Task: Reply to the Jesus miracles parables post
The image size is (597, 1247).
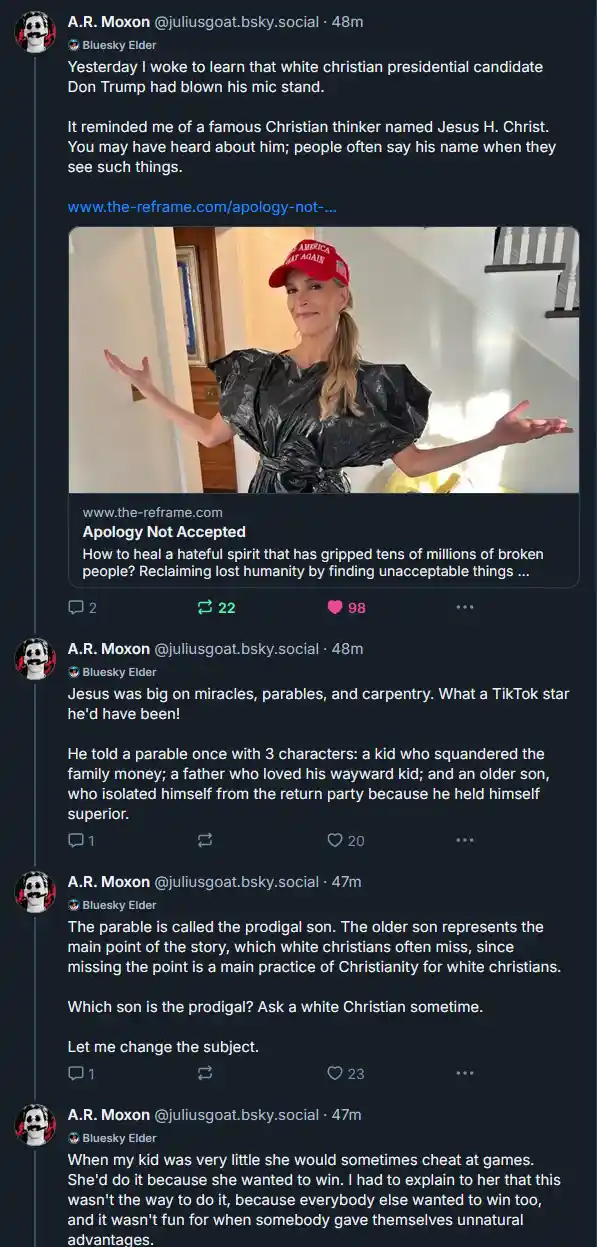Action: point(81,840)
